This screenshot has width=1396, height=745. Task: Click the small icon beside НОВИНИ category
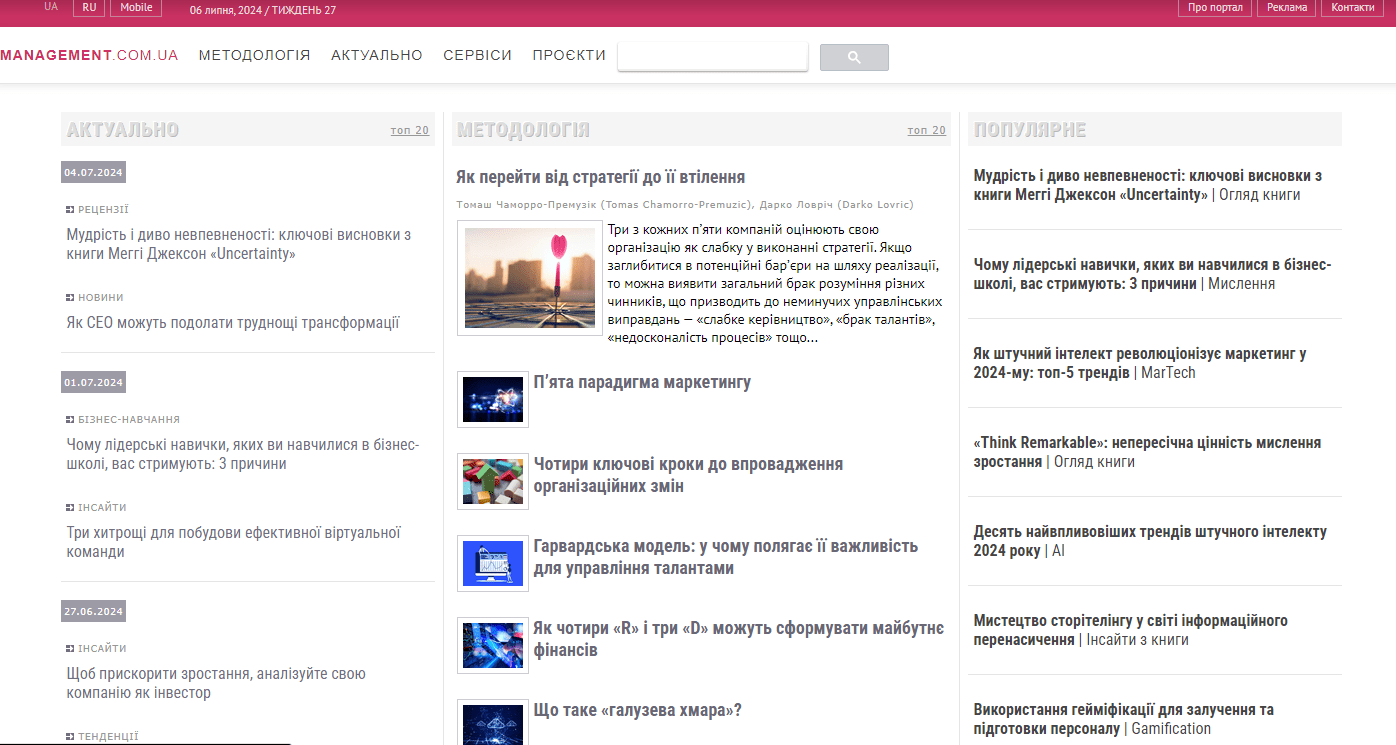tap(70, 298)
